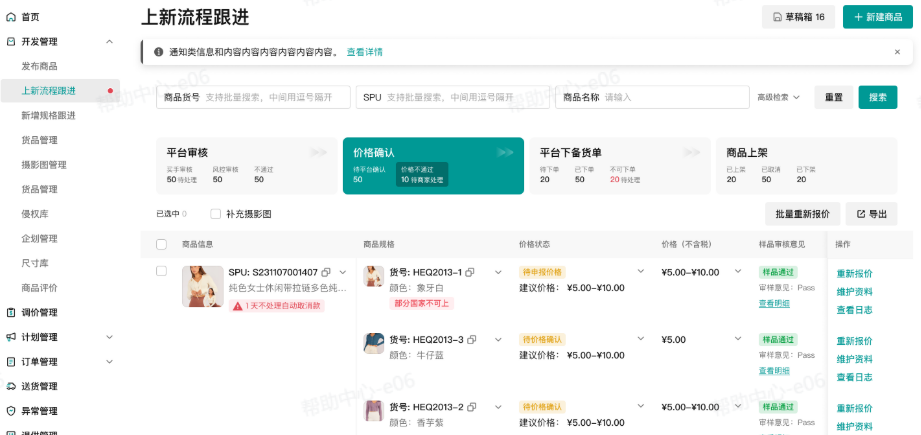
Task: Click the SPU search input field
Action: [x=452, y=97]
